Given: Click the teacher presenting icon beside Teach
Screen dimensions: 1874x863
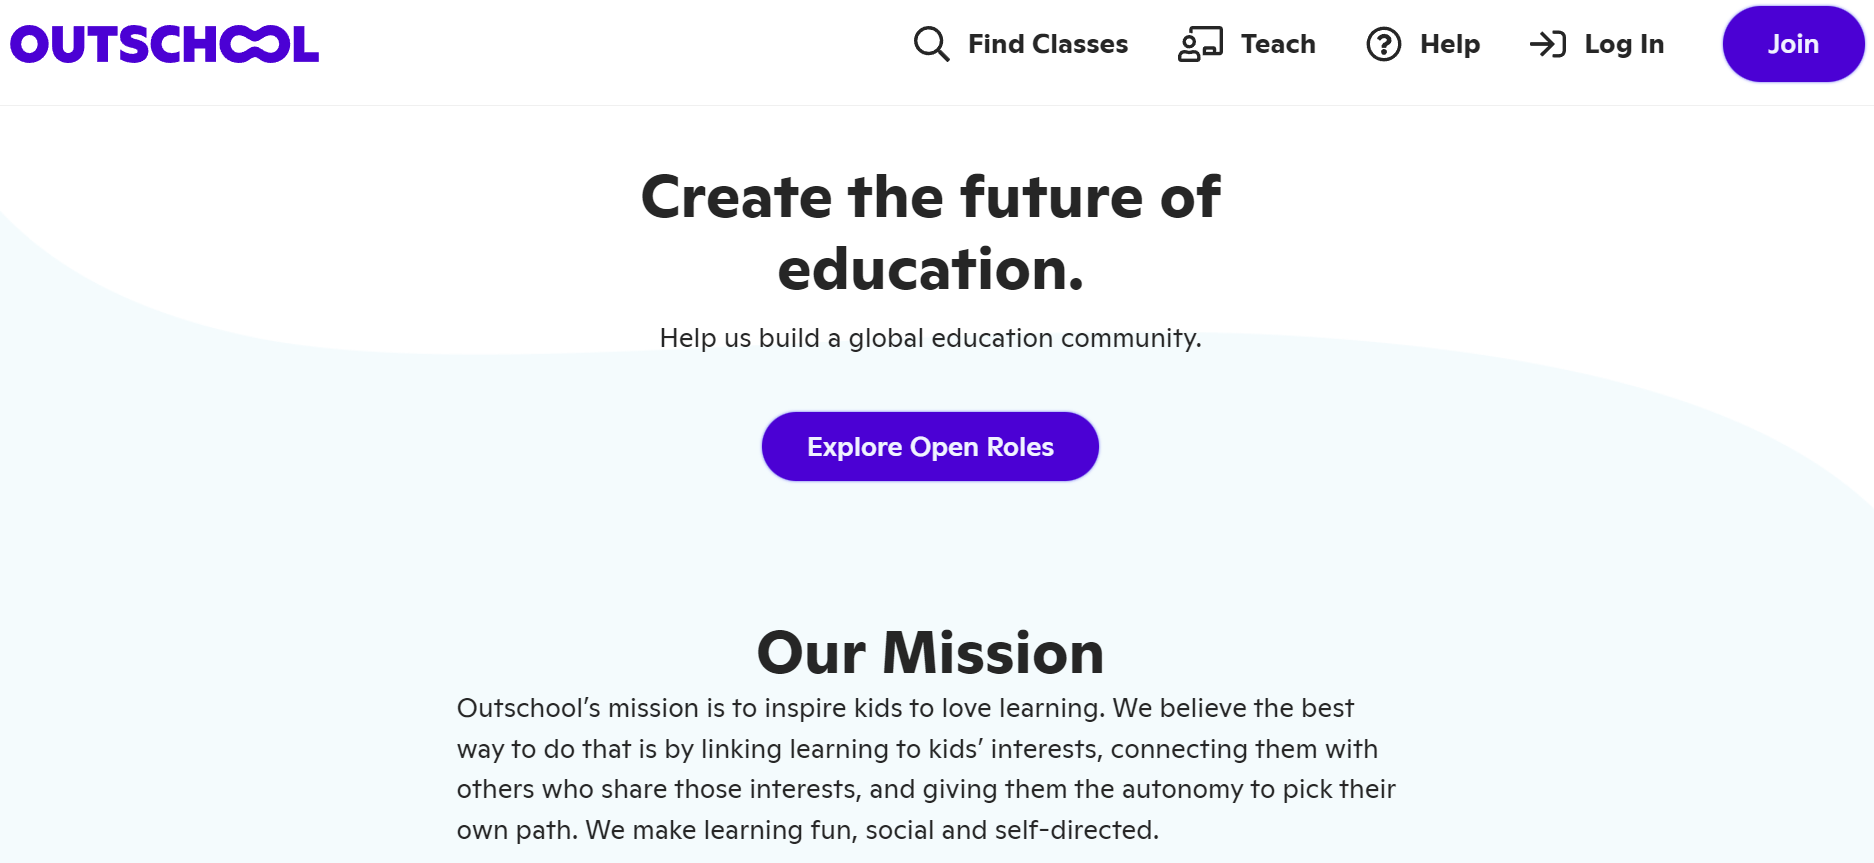Looking at the screenshot, I should 1200,44.
